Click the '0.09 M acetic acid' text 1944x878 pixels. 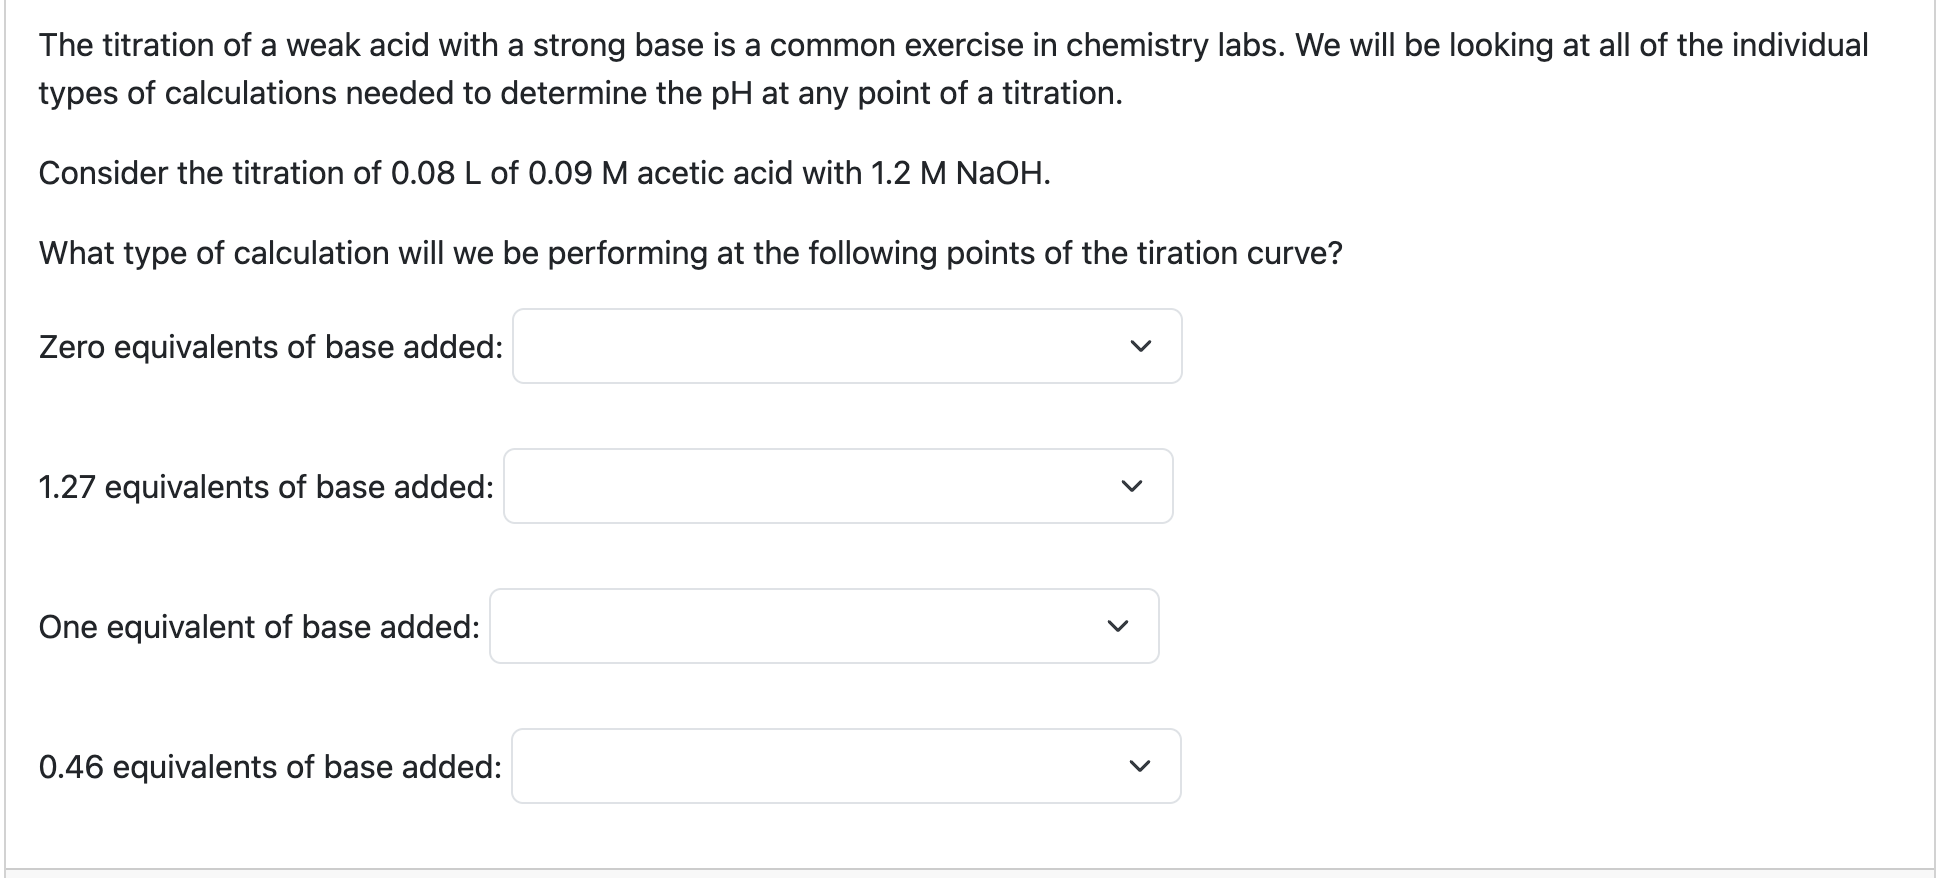click(658, 173)
